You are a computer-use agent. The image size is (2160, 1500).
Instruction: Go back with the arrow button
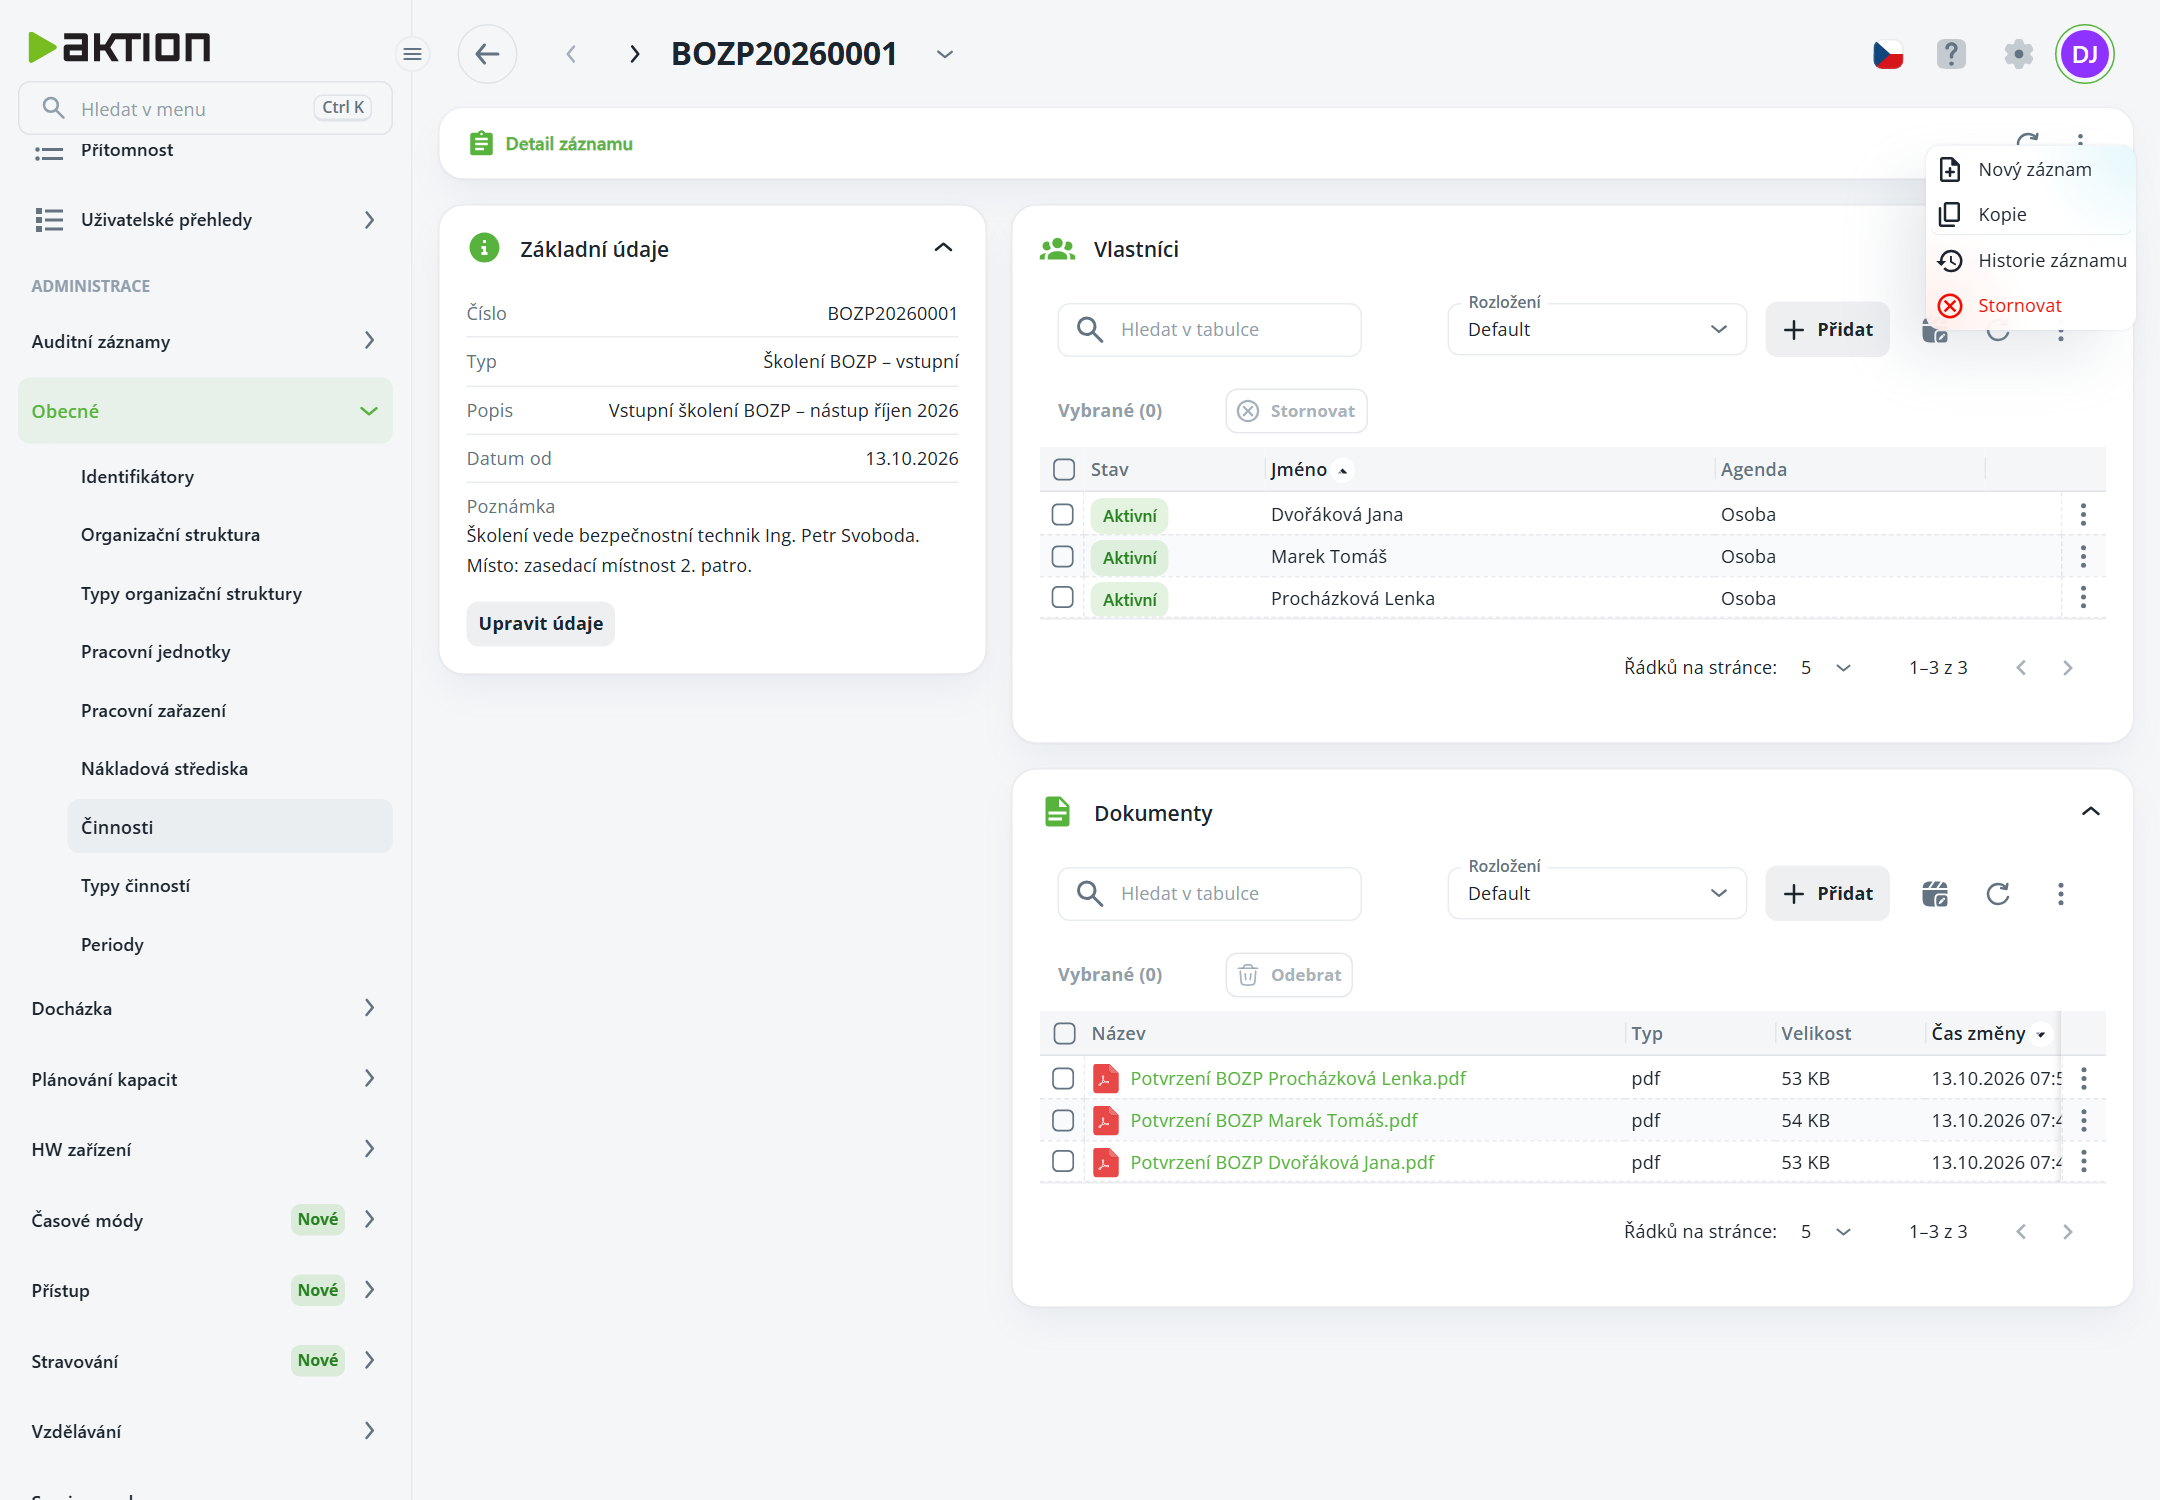(487, 54)
